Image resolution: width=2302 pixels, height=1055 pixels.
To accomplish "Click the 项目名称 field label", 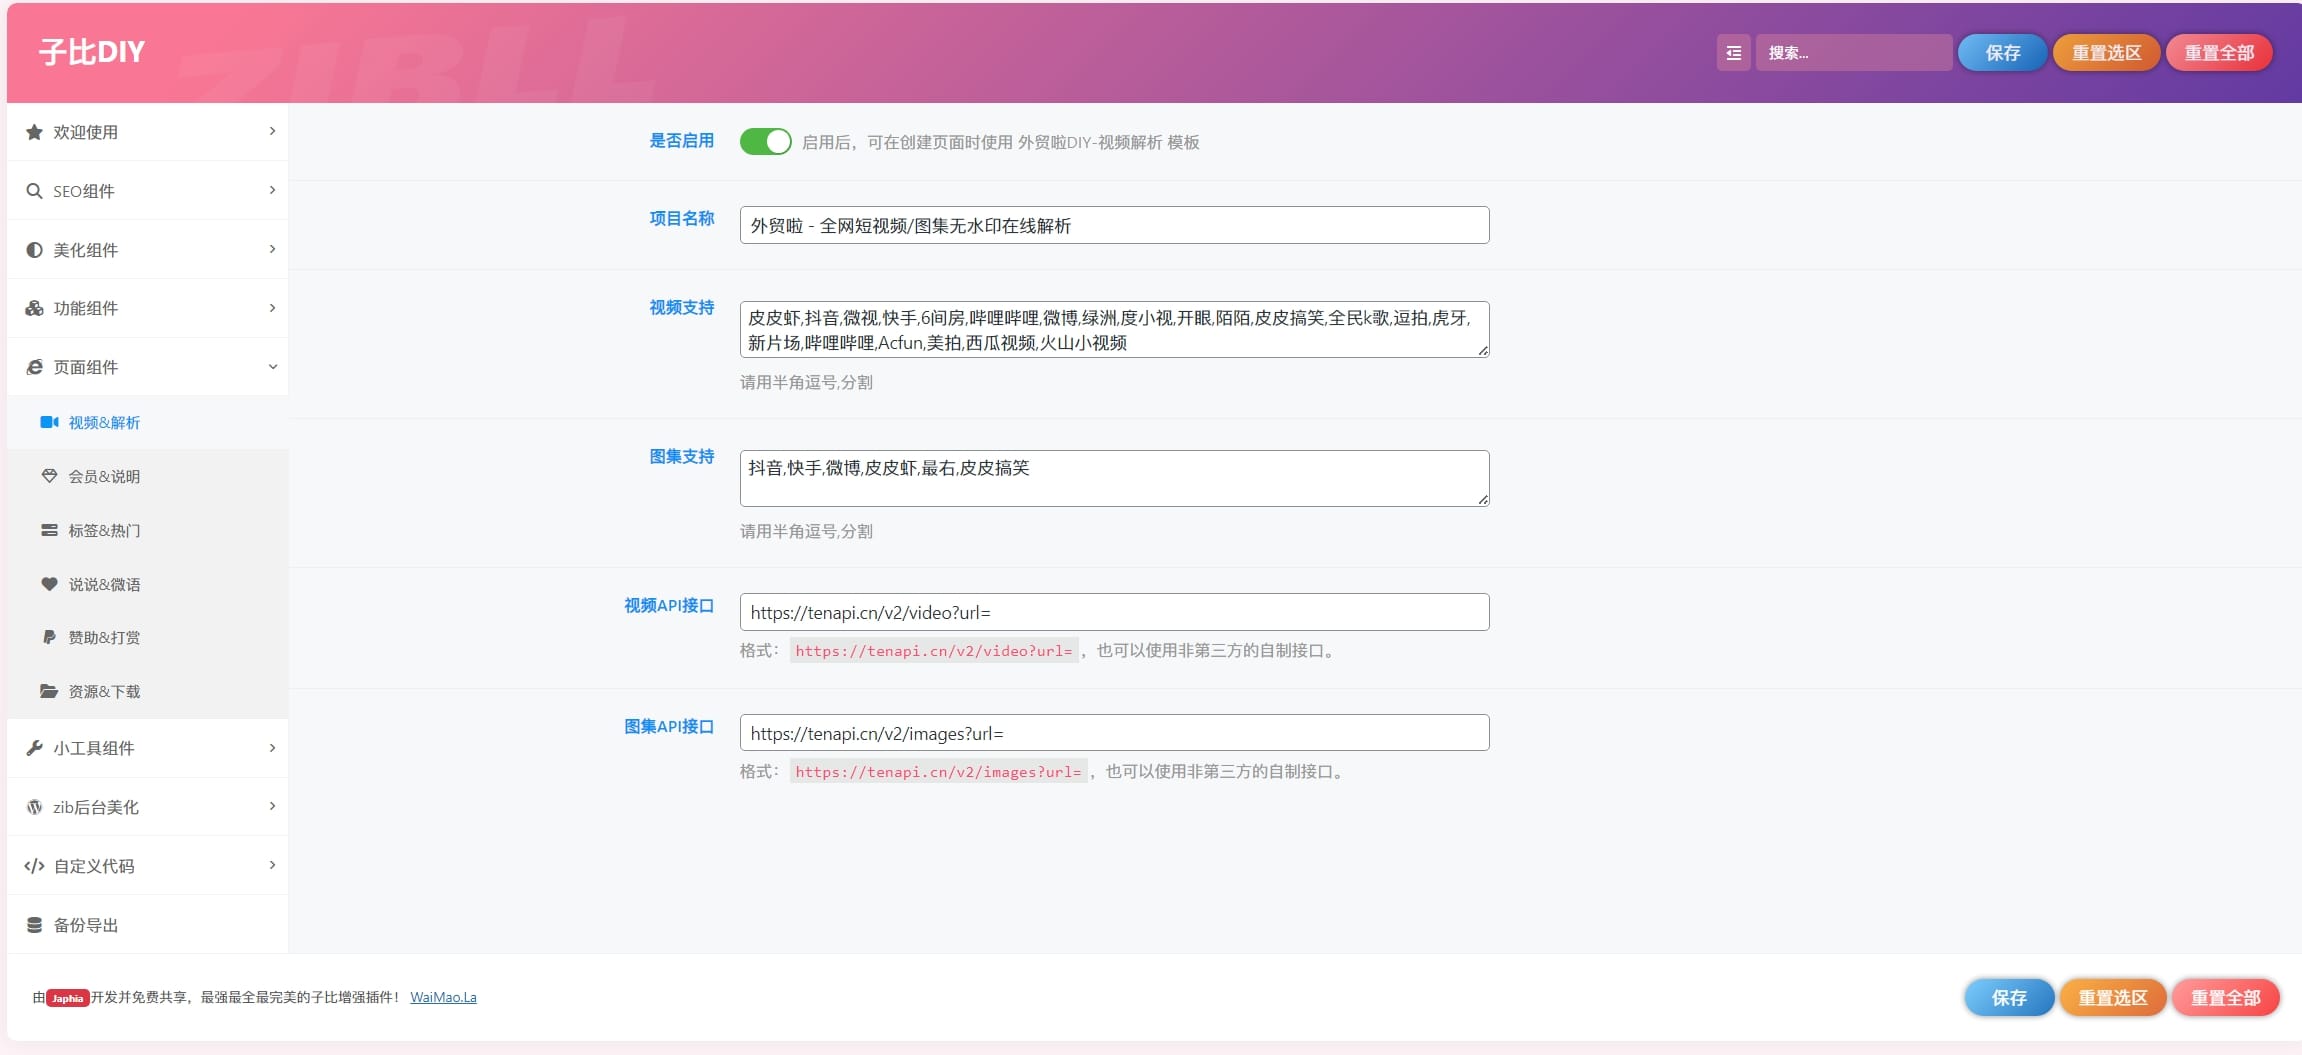I will (x=682, y=218).
